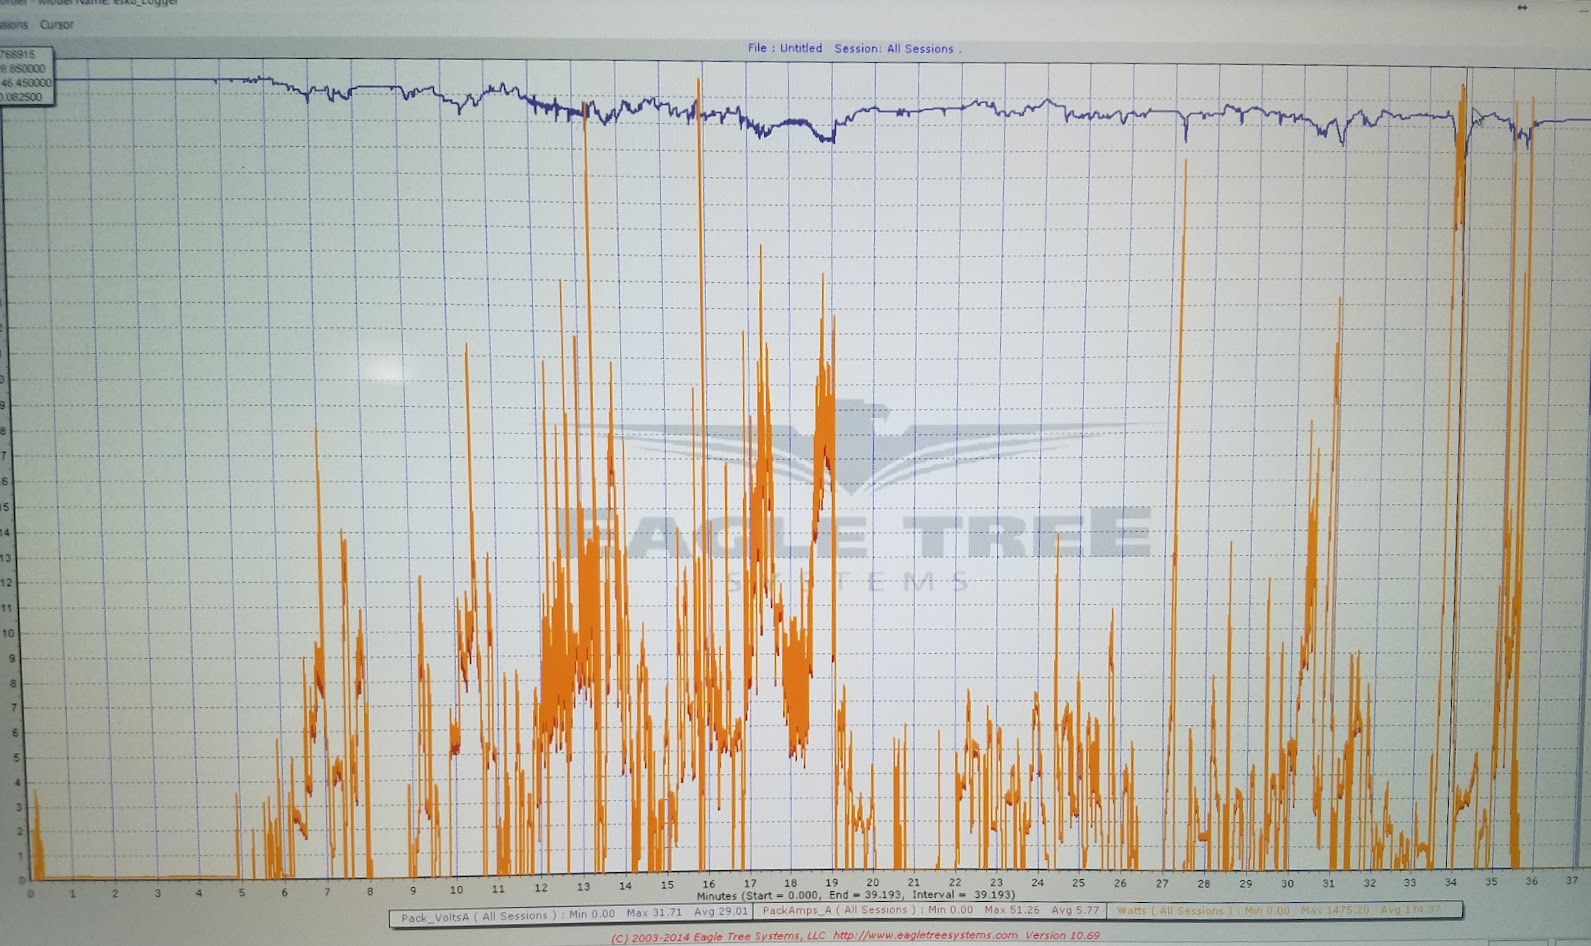Click minute 0 on the time axis

pyautogui.click(x=30, y=893)
